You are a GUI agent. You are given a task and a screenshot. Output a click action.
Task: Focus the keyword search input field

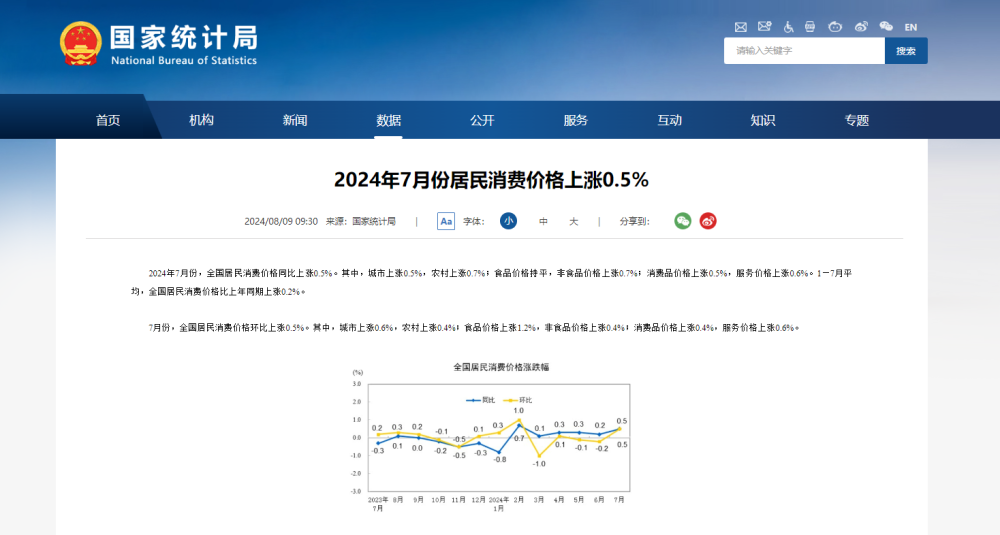[804, 51]
